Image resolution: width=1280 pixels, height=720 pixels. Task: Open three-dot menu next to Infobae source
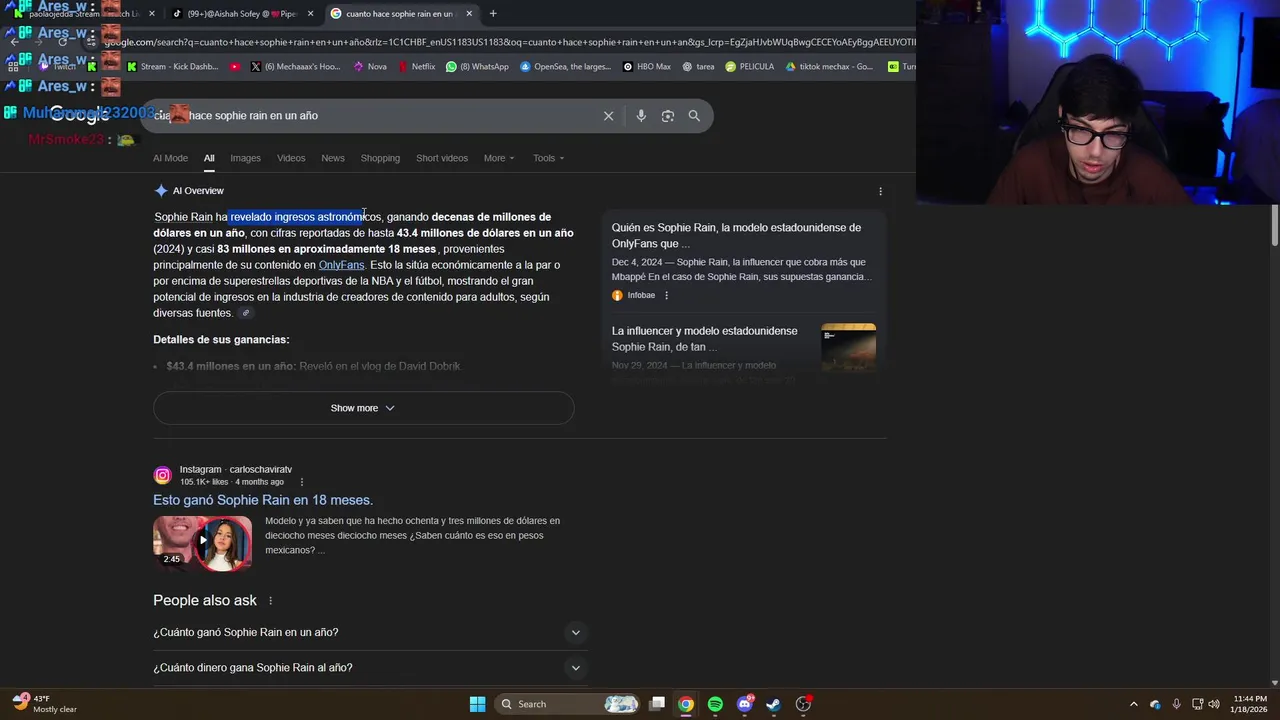point(666,295)
